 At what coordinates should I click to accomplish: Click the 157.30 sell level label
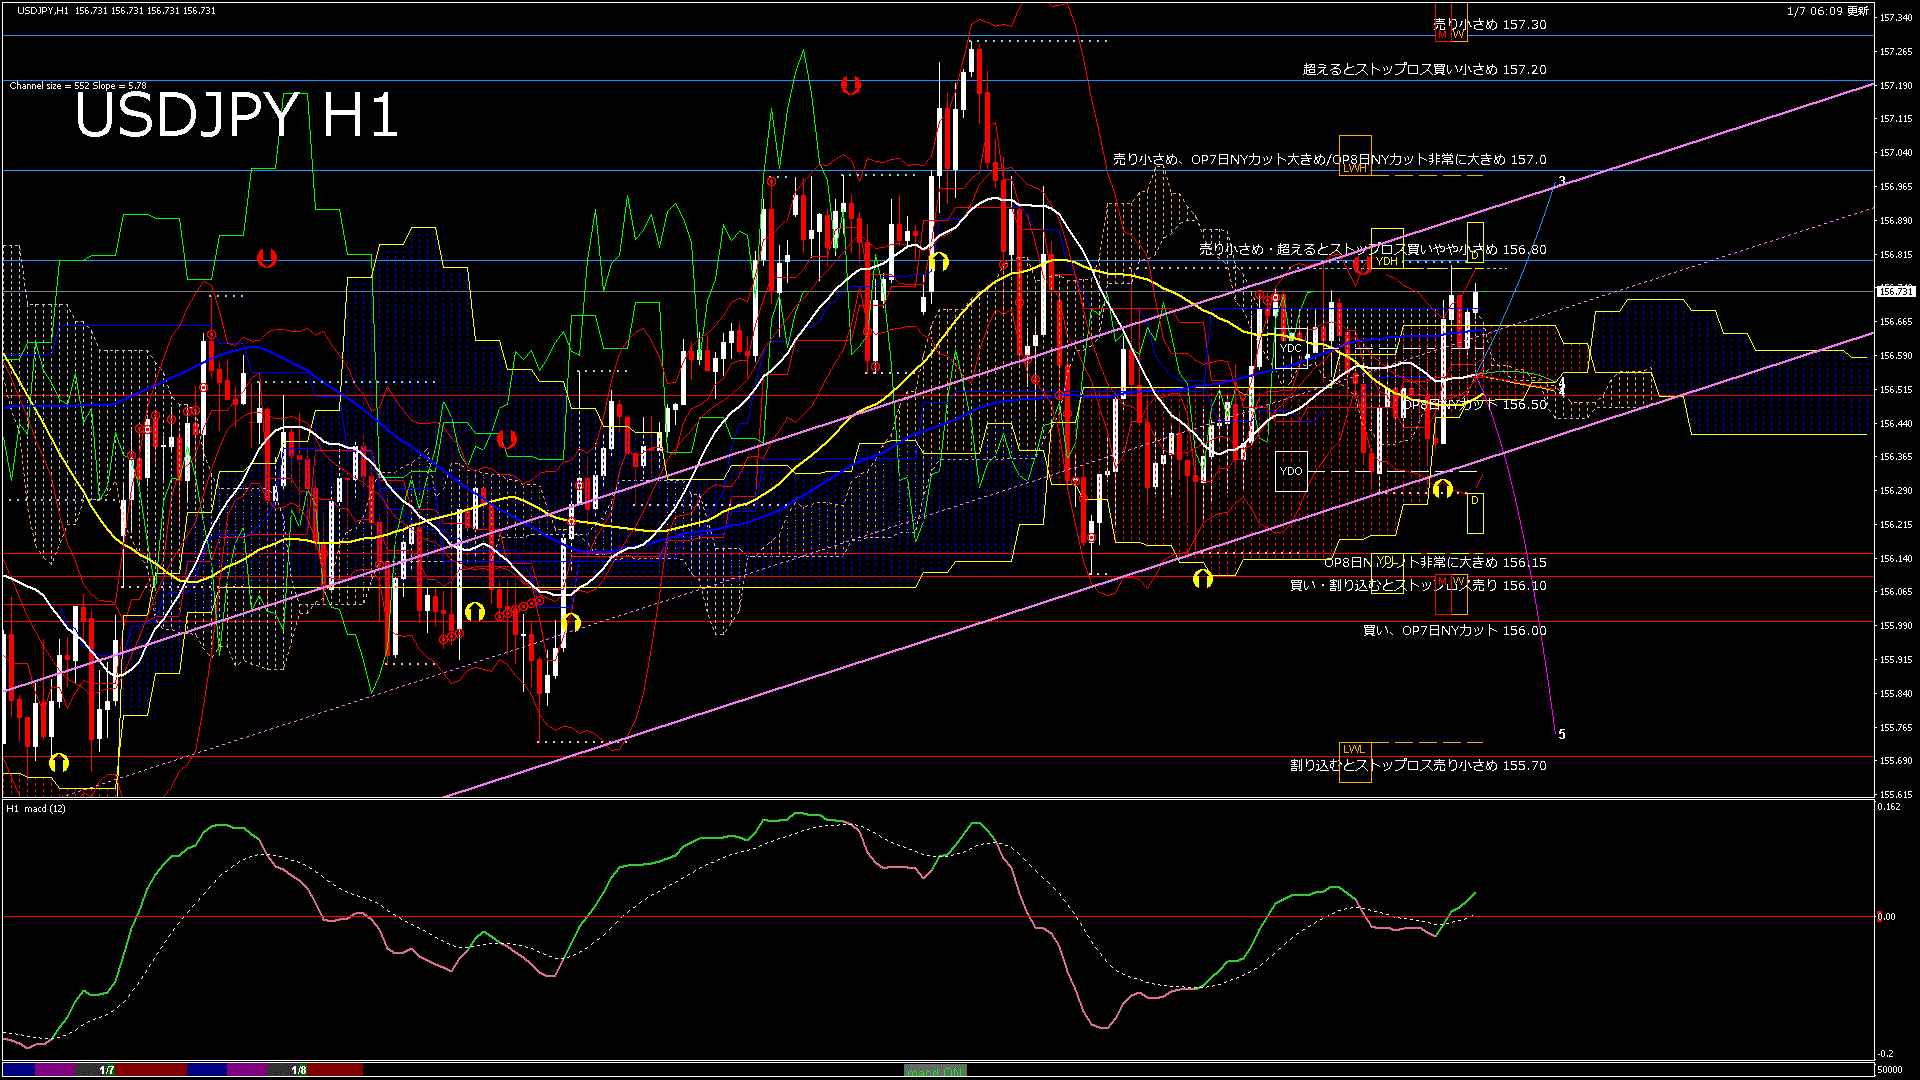[1489, 25]
